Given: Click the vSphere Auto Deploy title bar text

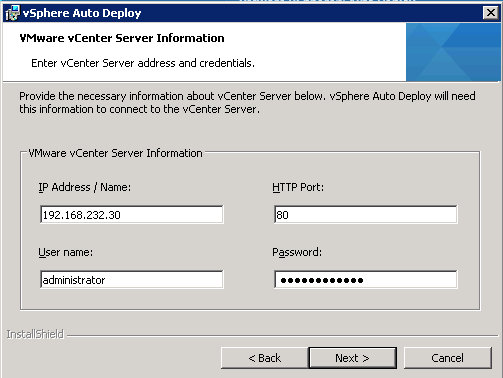Looking at the screenshot, I should 82,13.
